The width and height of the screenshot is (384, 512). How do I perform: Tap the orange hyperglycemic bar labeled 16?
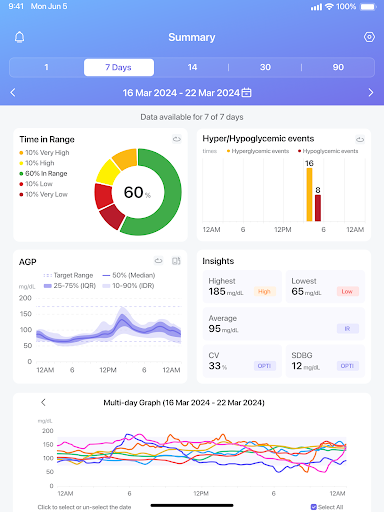(x=309, y=194)
